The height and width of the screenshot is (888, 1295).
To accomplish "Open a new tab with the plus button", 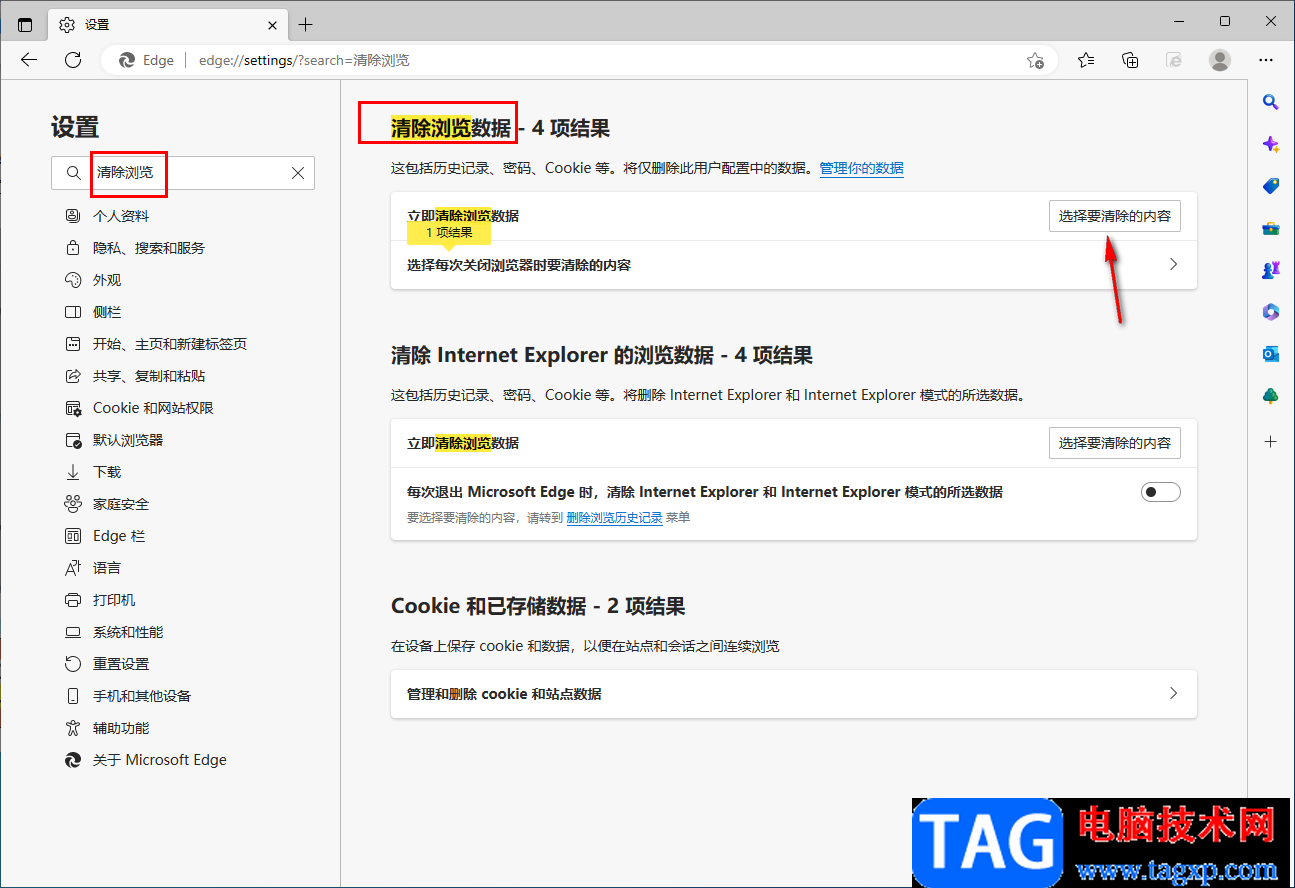I will (305, 24).
